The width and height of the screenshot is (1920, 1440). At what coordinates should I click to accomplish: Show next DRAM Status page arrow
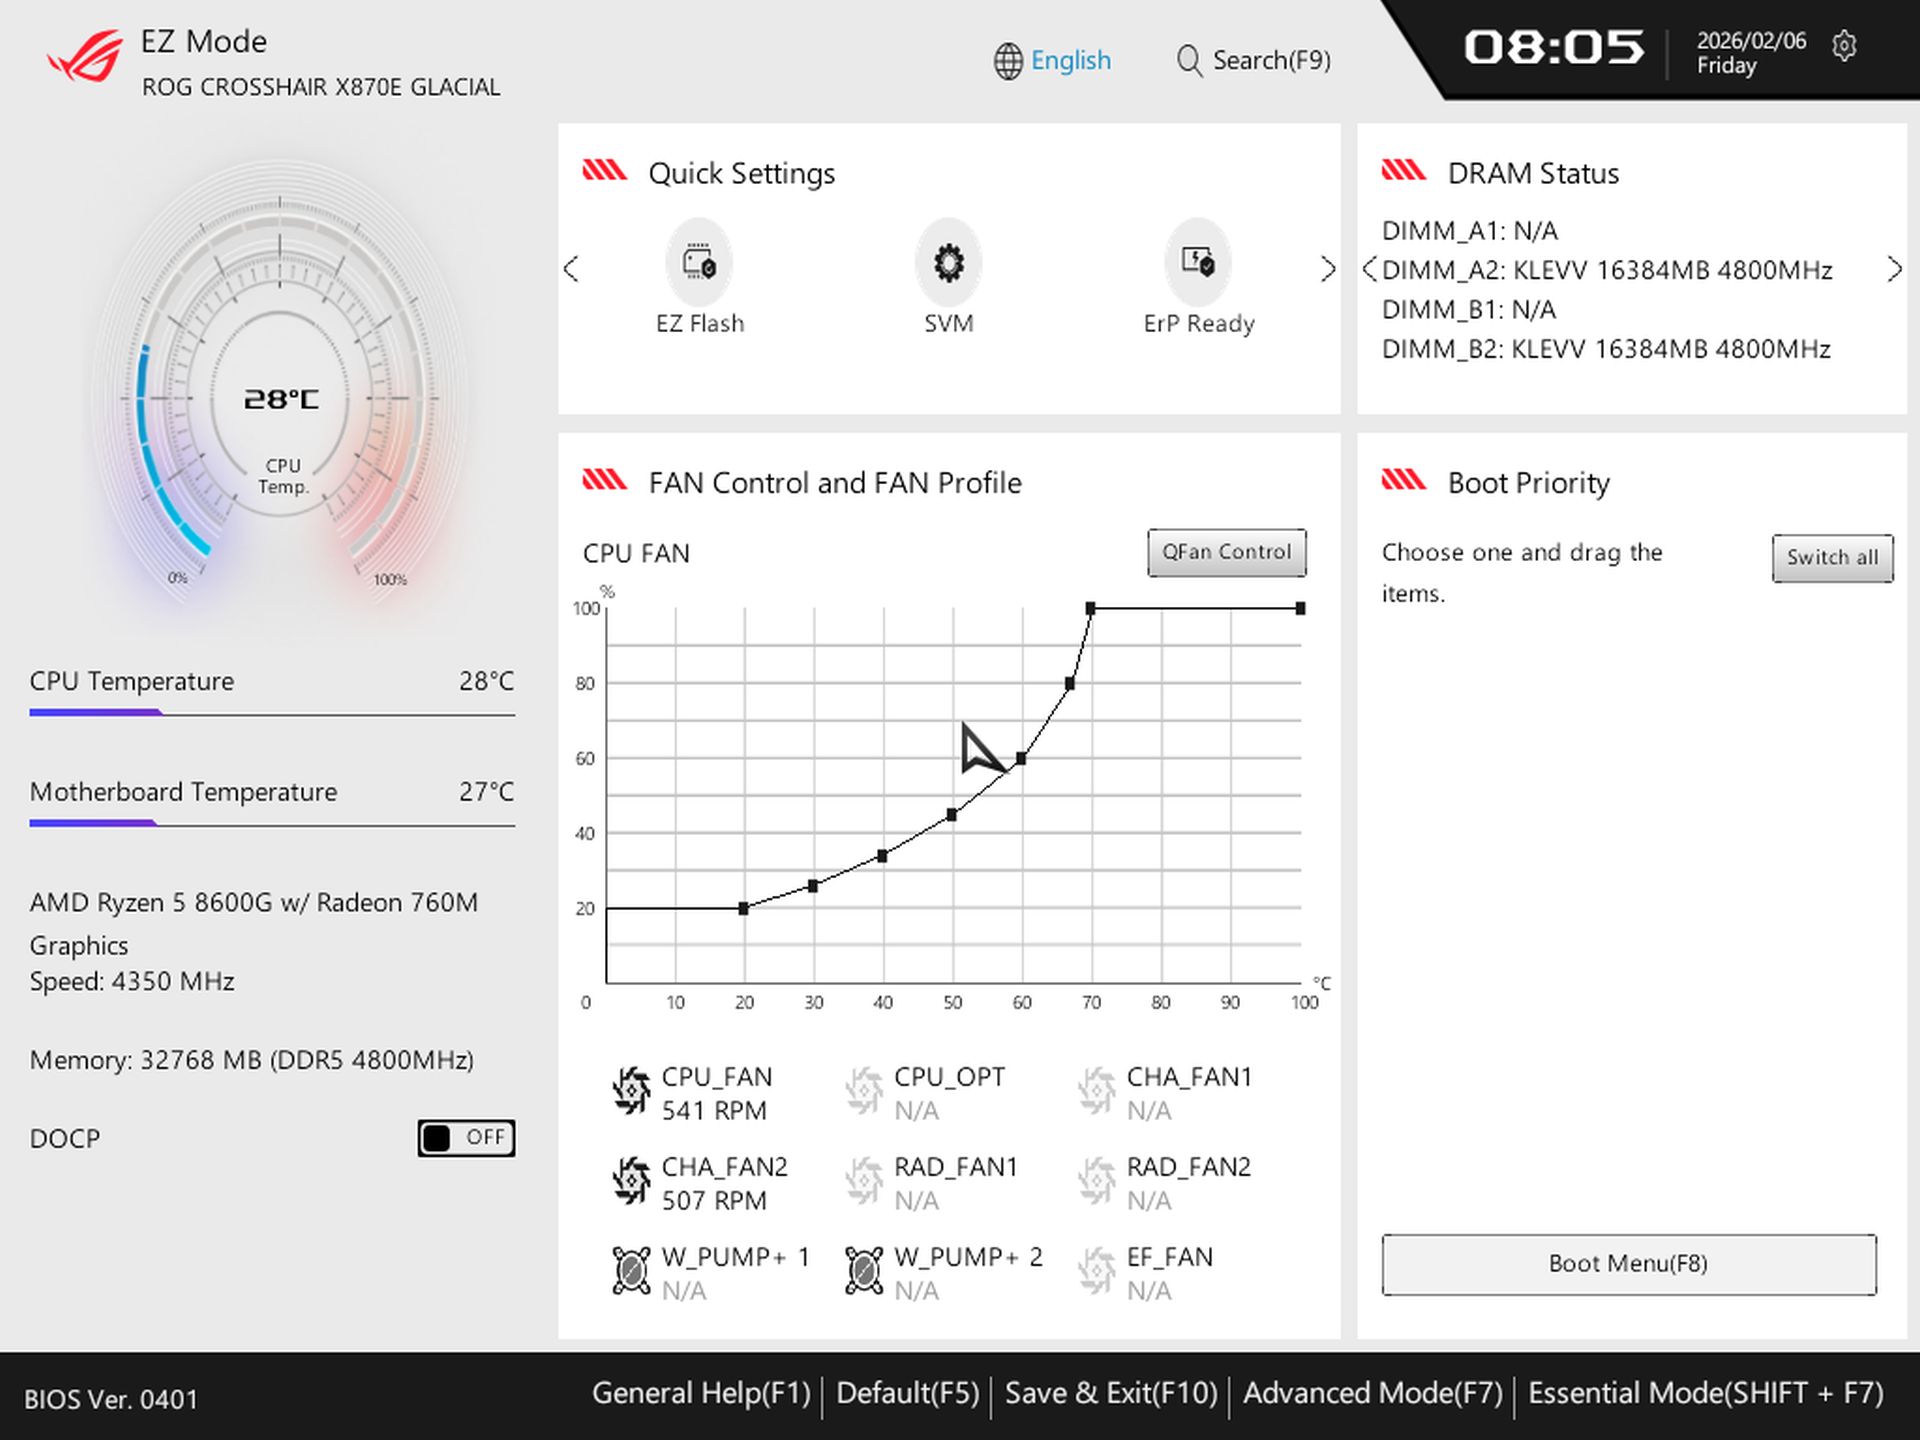[1893, 269]
